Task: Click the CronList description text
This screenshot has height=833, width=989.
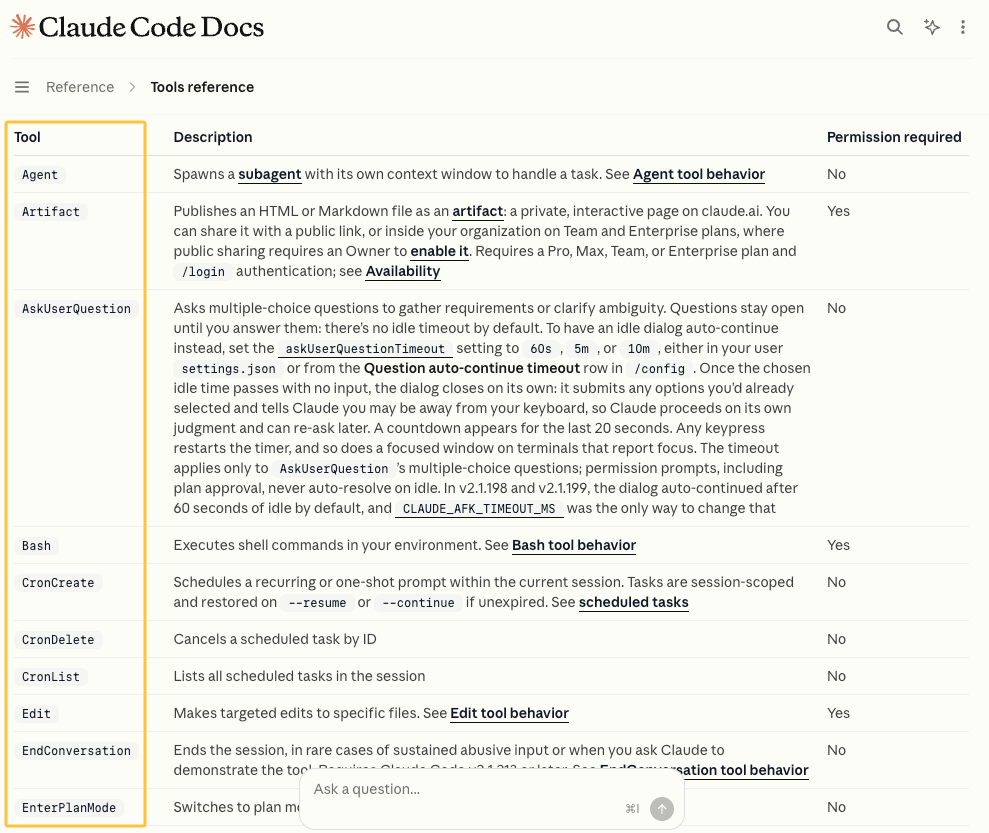Action: tap(299, 676)
